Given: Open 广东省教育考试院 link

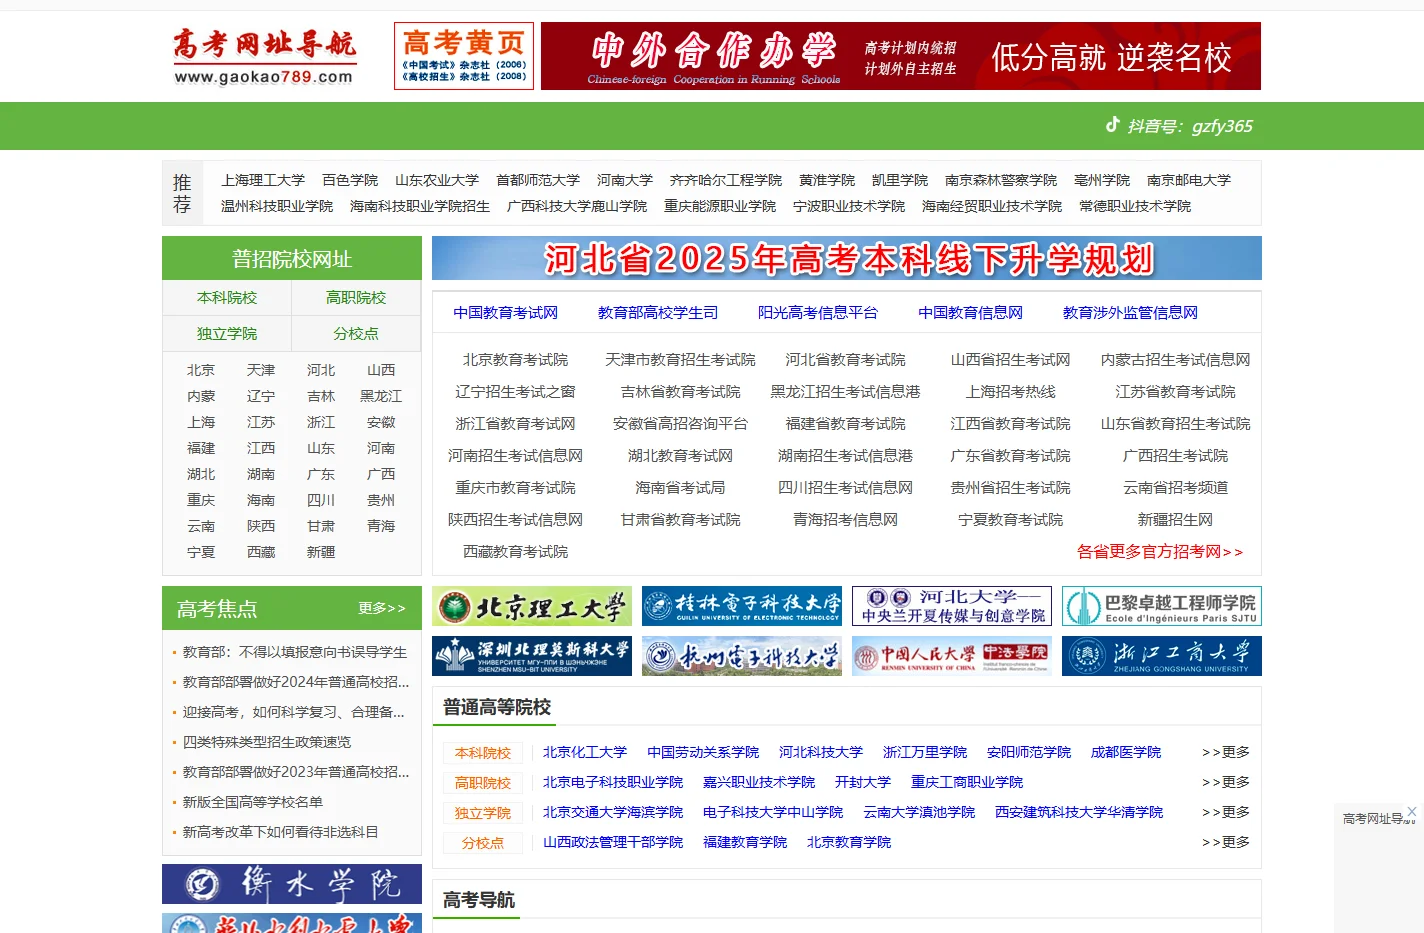Looking at the screenshot, I should (1011, 456).
